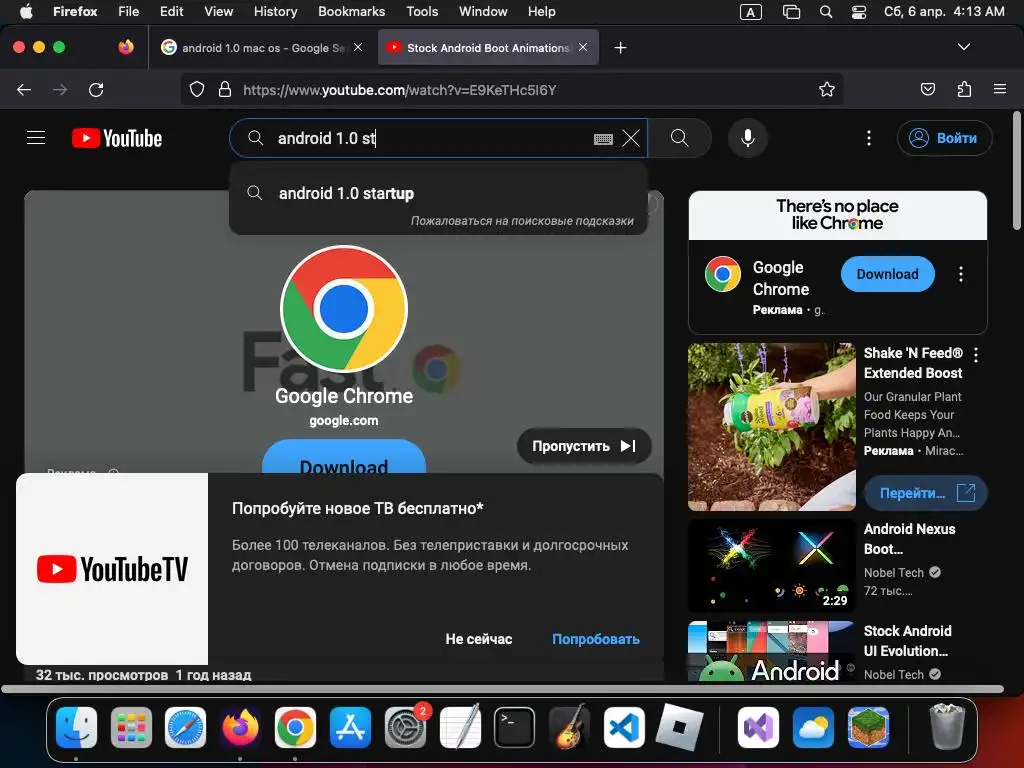This screenshot has height=768, width=1024.
Task: Close the Google search tab
Action: 358,47
